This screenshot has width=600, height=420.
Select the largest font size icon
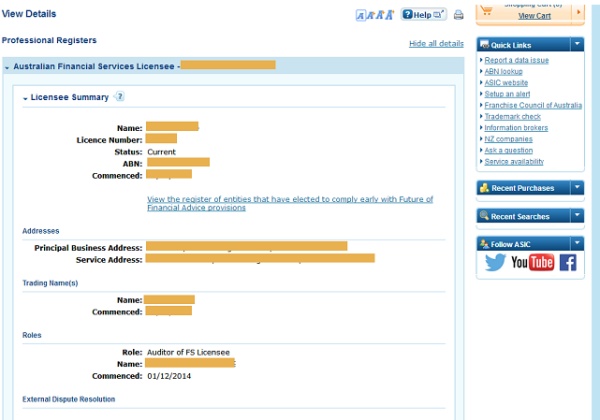click(387, 15)
